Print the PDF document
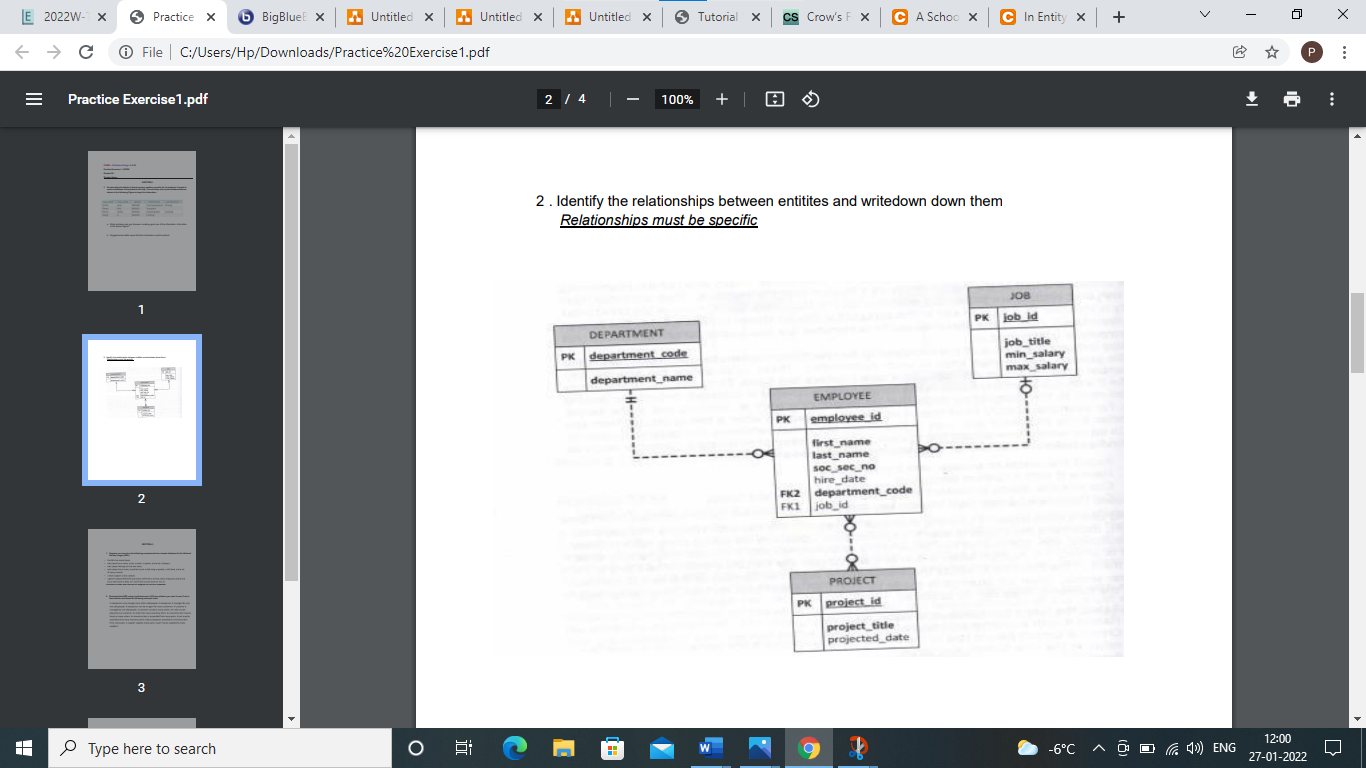 point(1292,99)
